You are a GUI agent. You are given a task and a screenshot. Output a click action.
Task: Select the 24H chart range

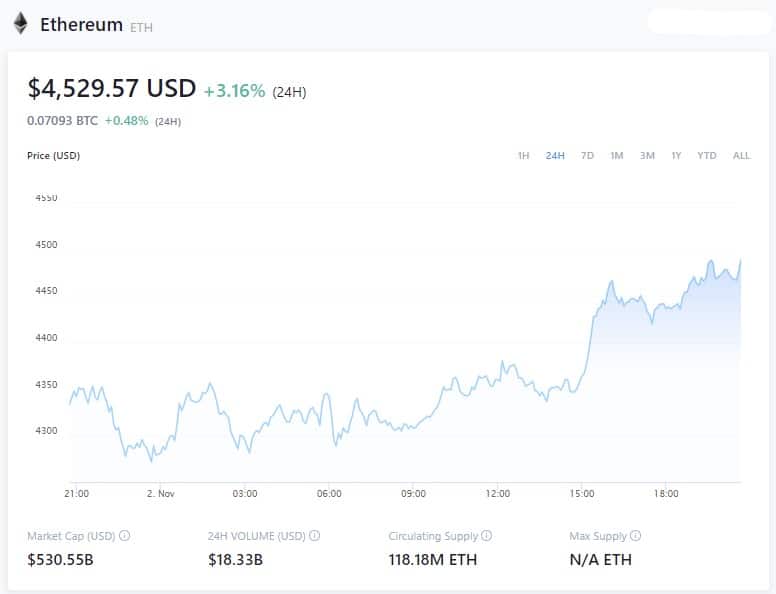(x=555, y=155)
